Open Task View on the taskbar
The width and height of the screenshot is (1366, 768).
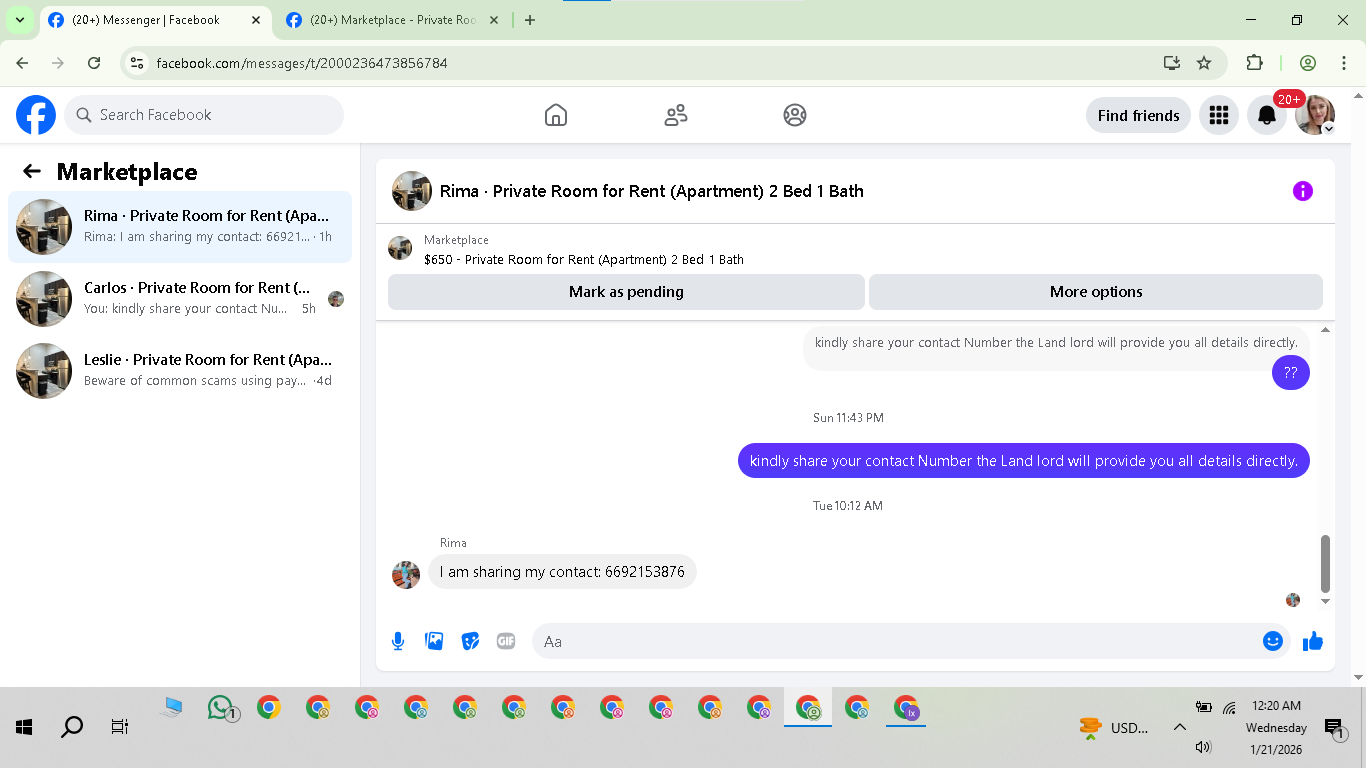tap(120, 727)
